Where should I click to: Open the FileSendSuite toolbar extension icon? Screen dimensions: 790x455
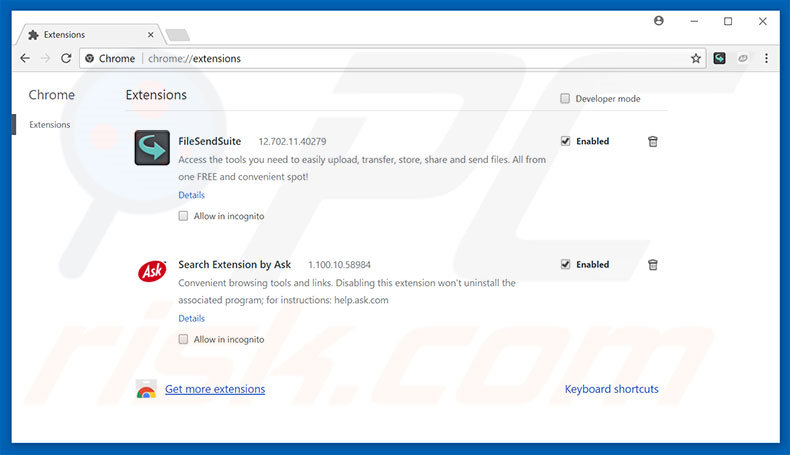tap(719, 58)
